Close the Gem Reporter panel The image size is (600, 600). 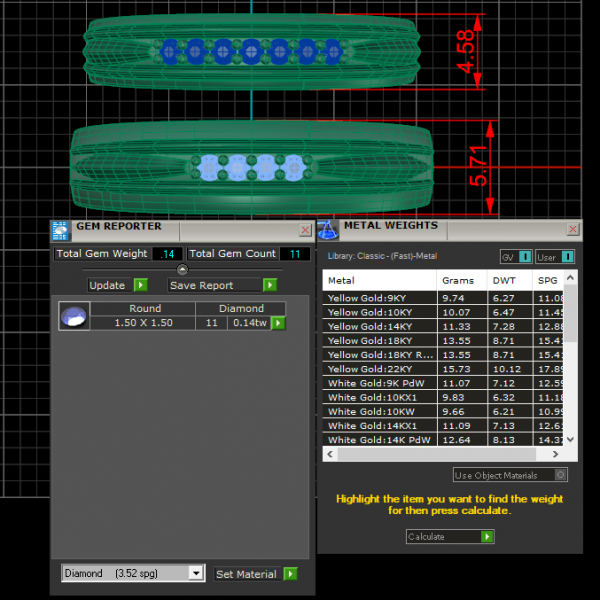[305, 230]
